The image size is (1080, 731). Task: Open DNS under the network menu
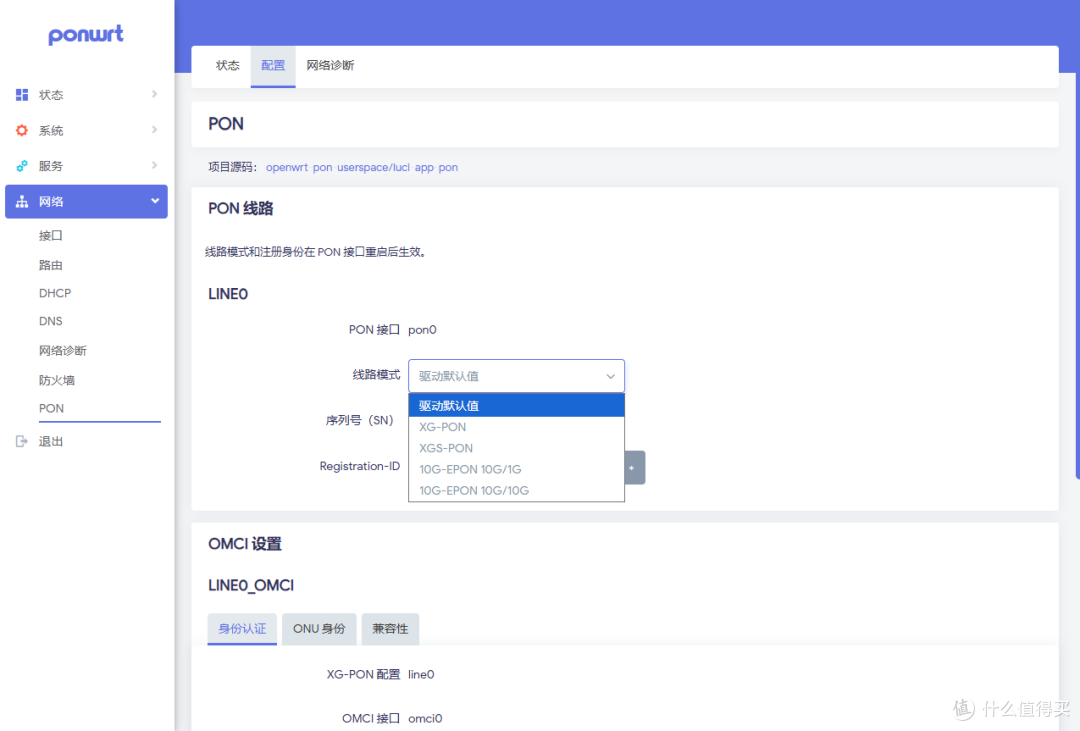(x=51, y=321)
